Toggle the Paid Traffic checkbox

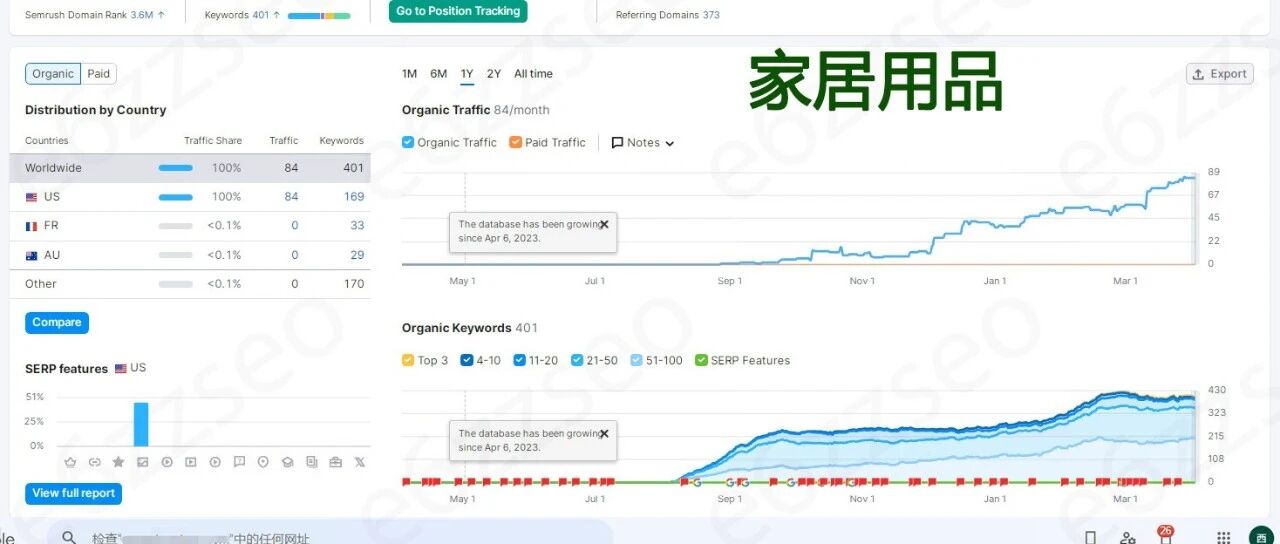[x=515, y=142]
